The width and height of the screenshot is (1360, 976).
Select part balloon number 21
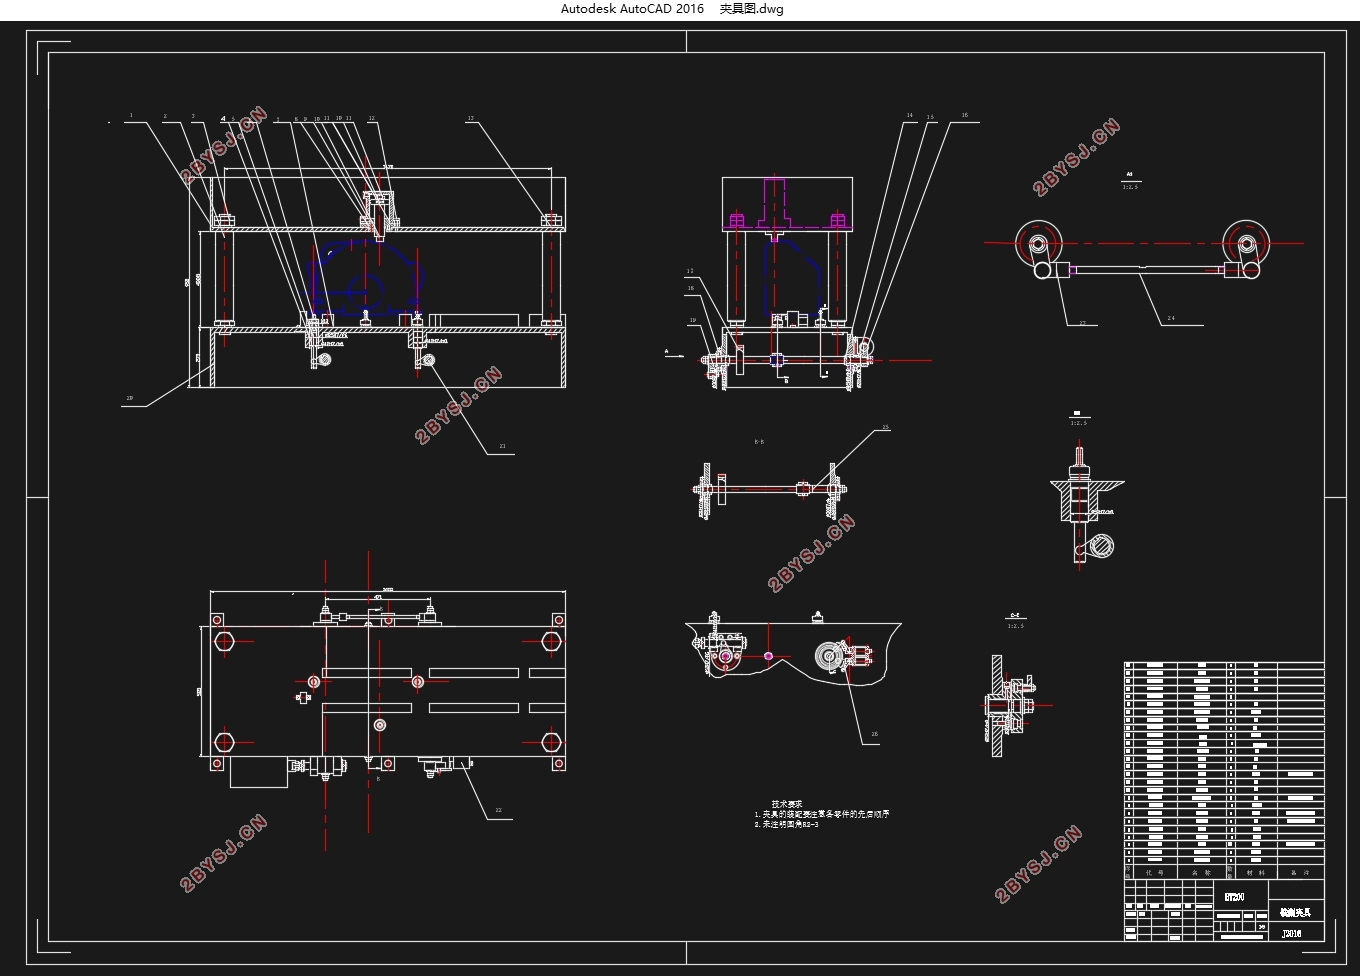pos(502,446)
